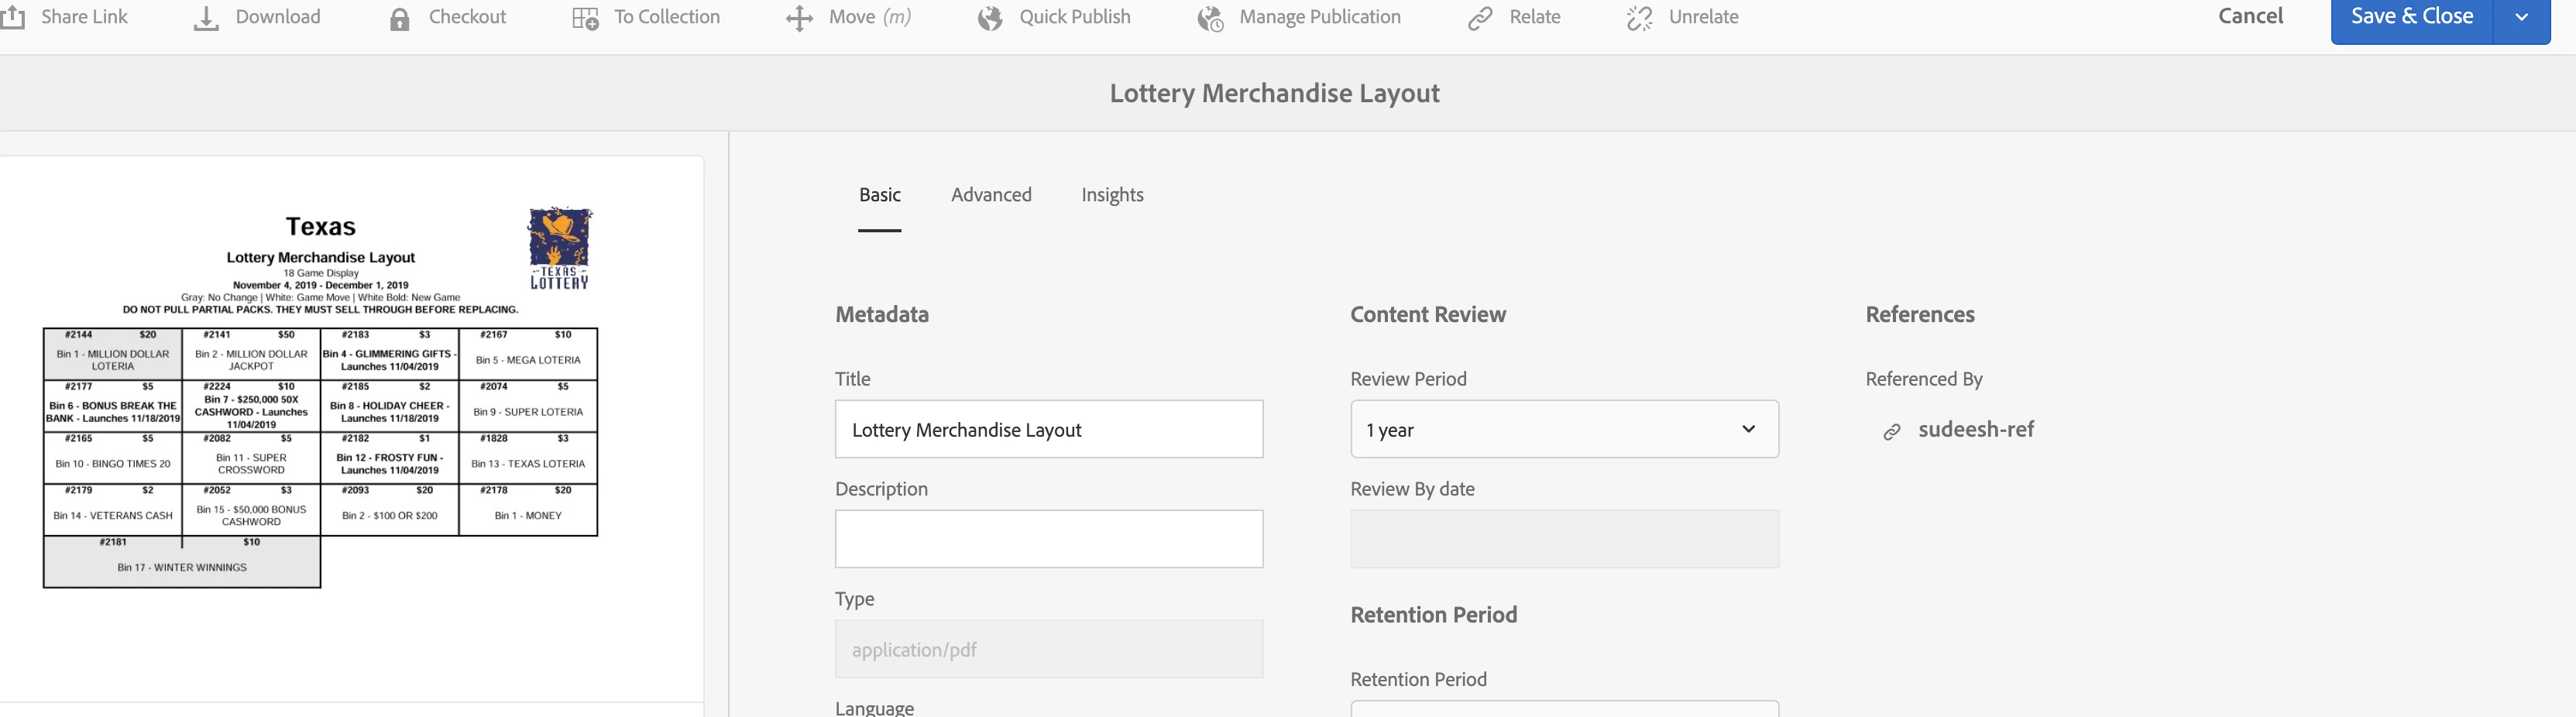Open the Retention Period dropdown
This screenshot has height=717, width=2576.
1564,708
